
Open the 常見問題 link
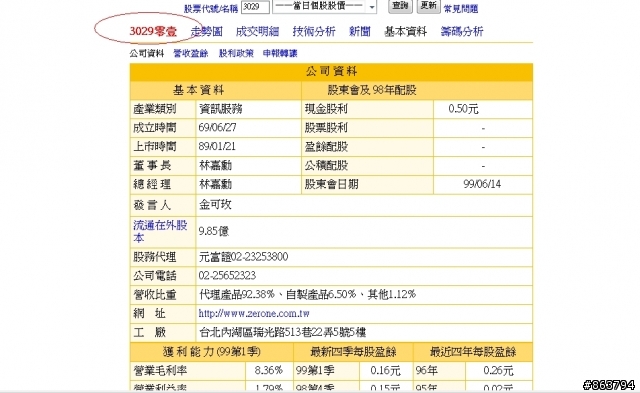click(x=460, y=9)
